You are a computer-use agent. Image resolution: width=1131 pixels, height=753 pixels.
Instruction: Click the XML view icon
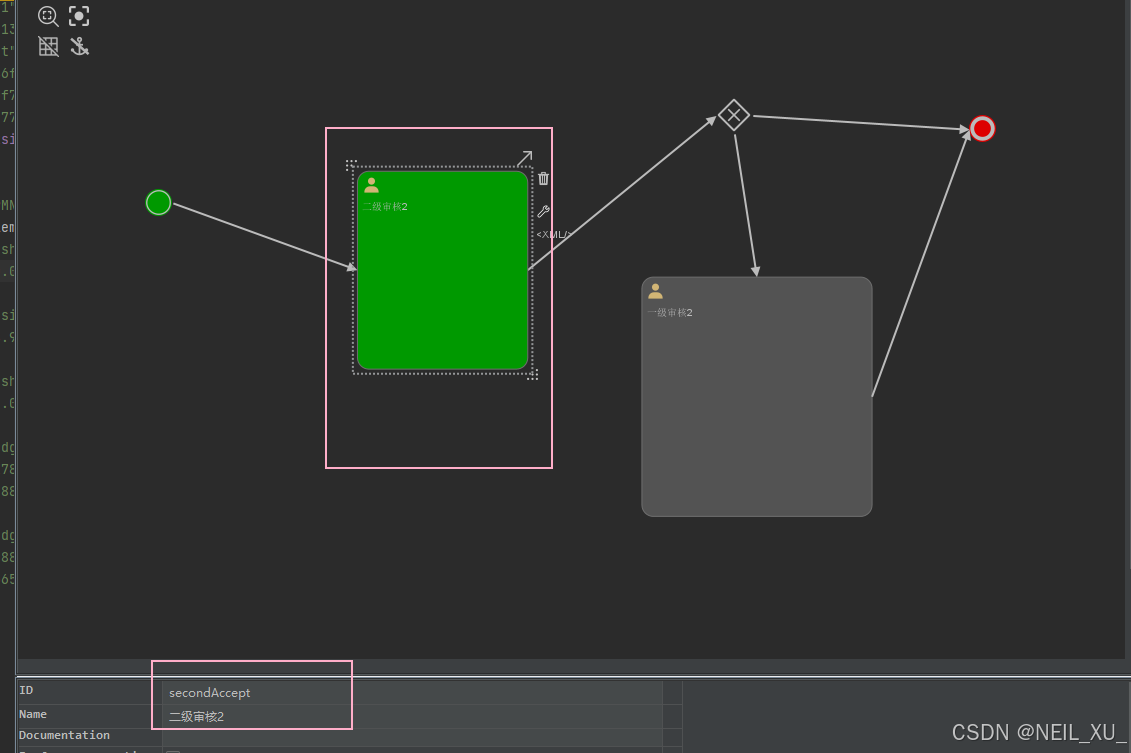point(552,235)
